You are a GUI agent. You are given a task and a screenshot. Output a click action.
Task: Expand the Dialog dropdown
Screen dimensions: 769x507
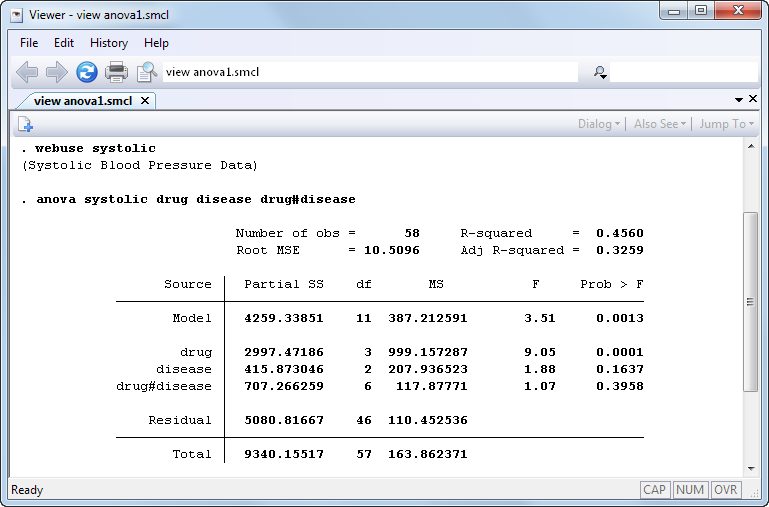point(599,124)
